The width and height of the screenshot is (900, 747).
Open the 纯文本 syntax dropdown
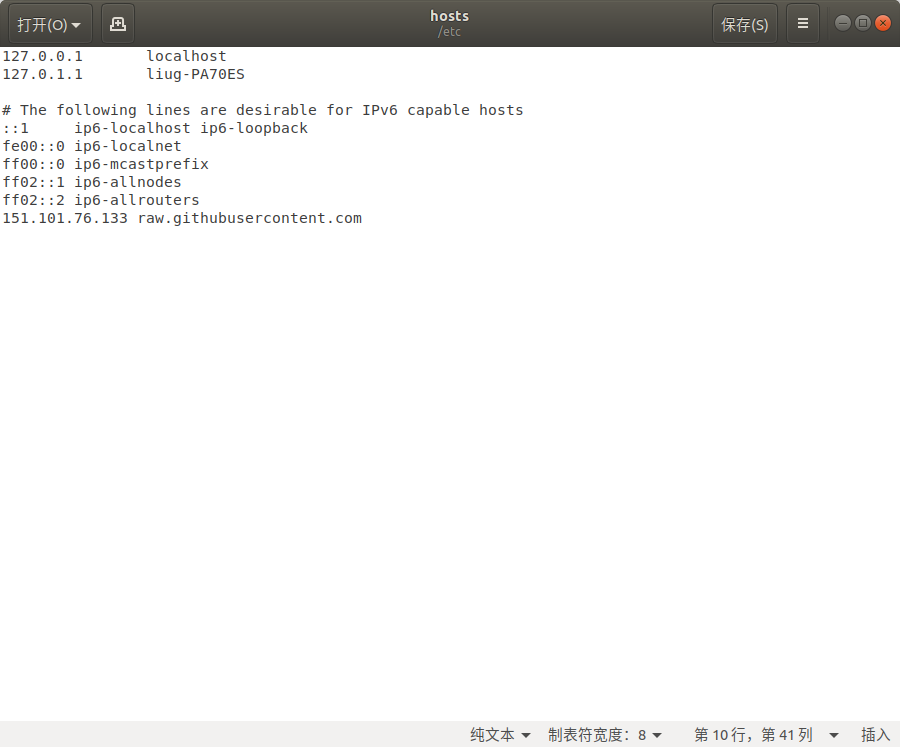point(500,734)
